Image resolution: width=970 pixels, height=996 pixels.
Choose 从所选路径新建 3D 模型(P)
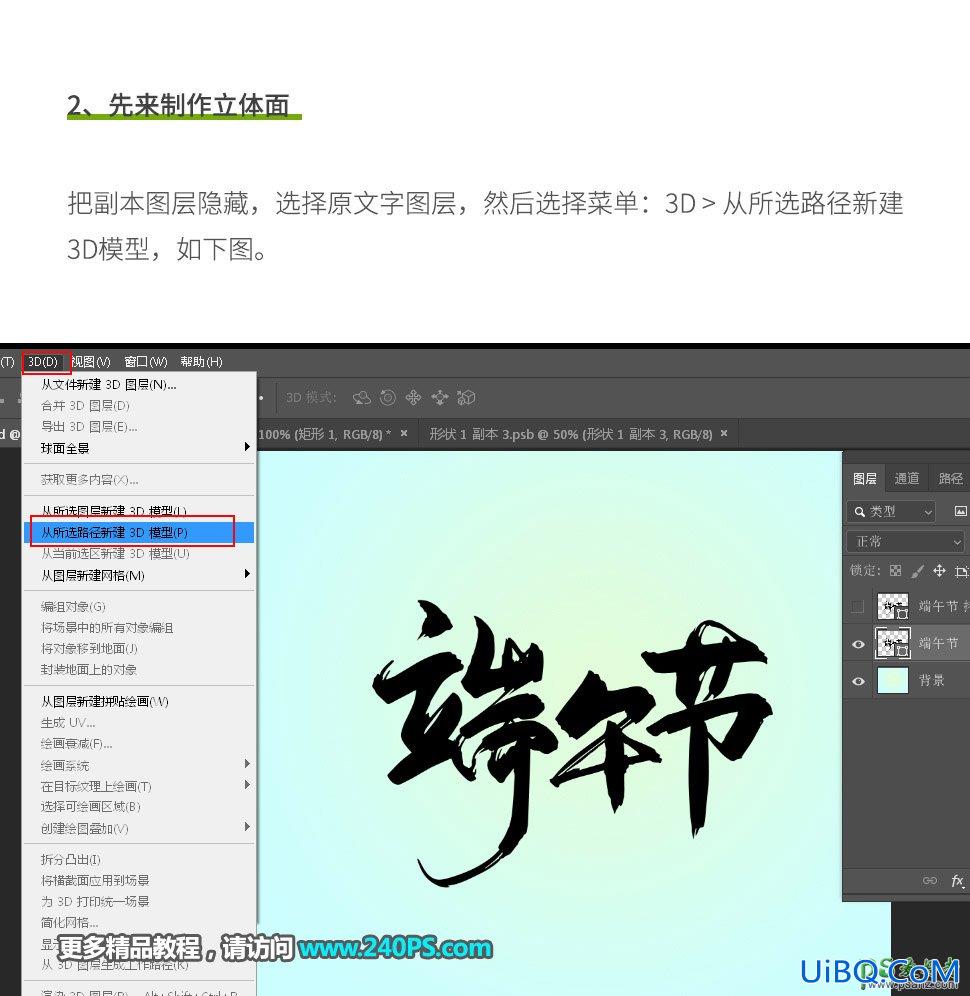click(139, 532)
